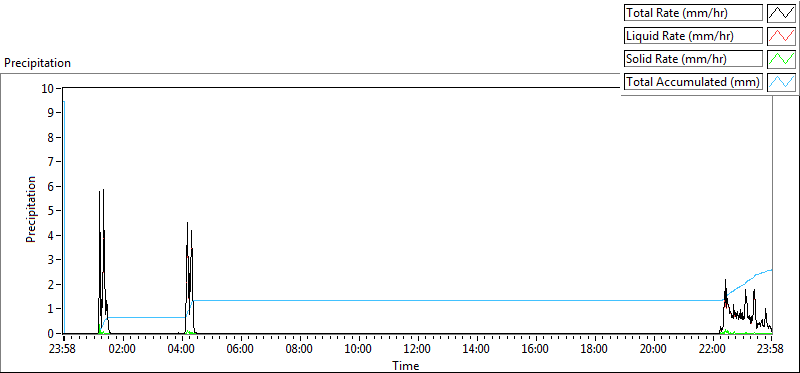
Task: Click the Solid Rate green line swatch
Action: (781, 59)
